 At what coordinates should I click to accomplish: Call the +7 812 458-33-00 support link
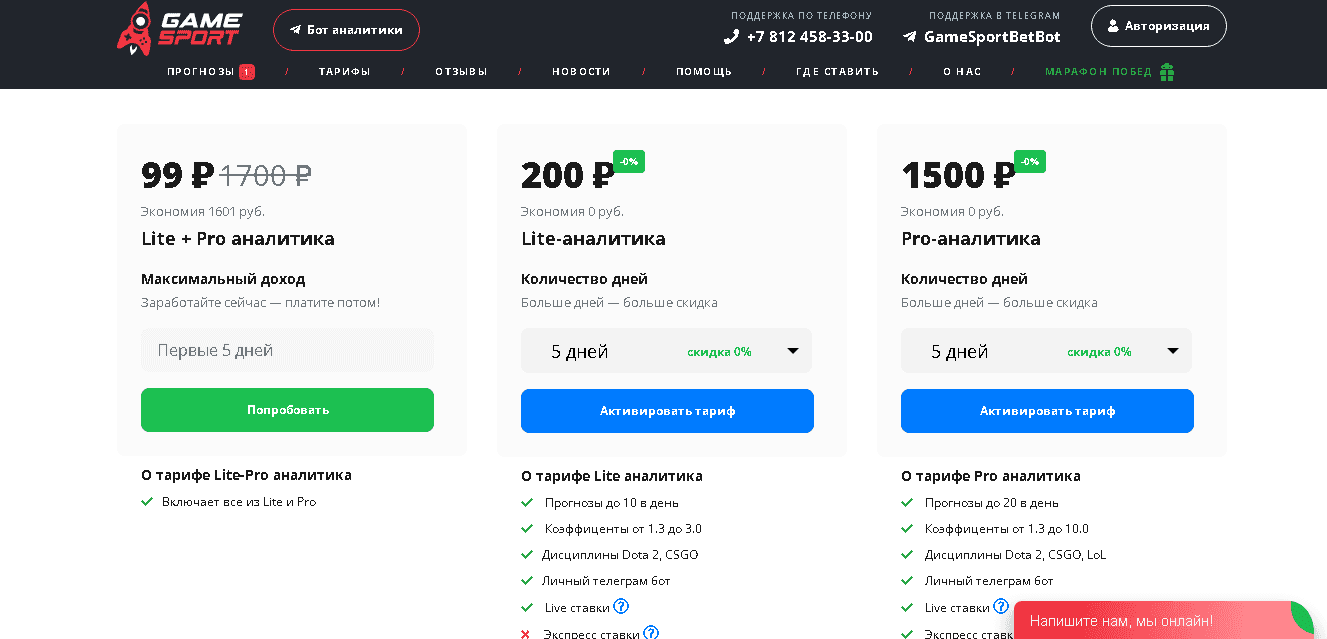tap(809, 36)
